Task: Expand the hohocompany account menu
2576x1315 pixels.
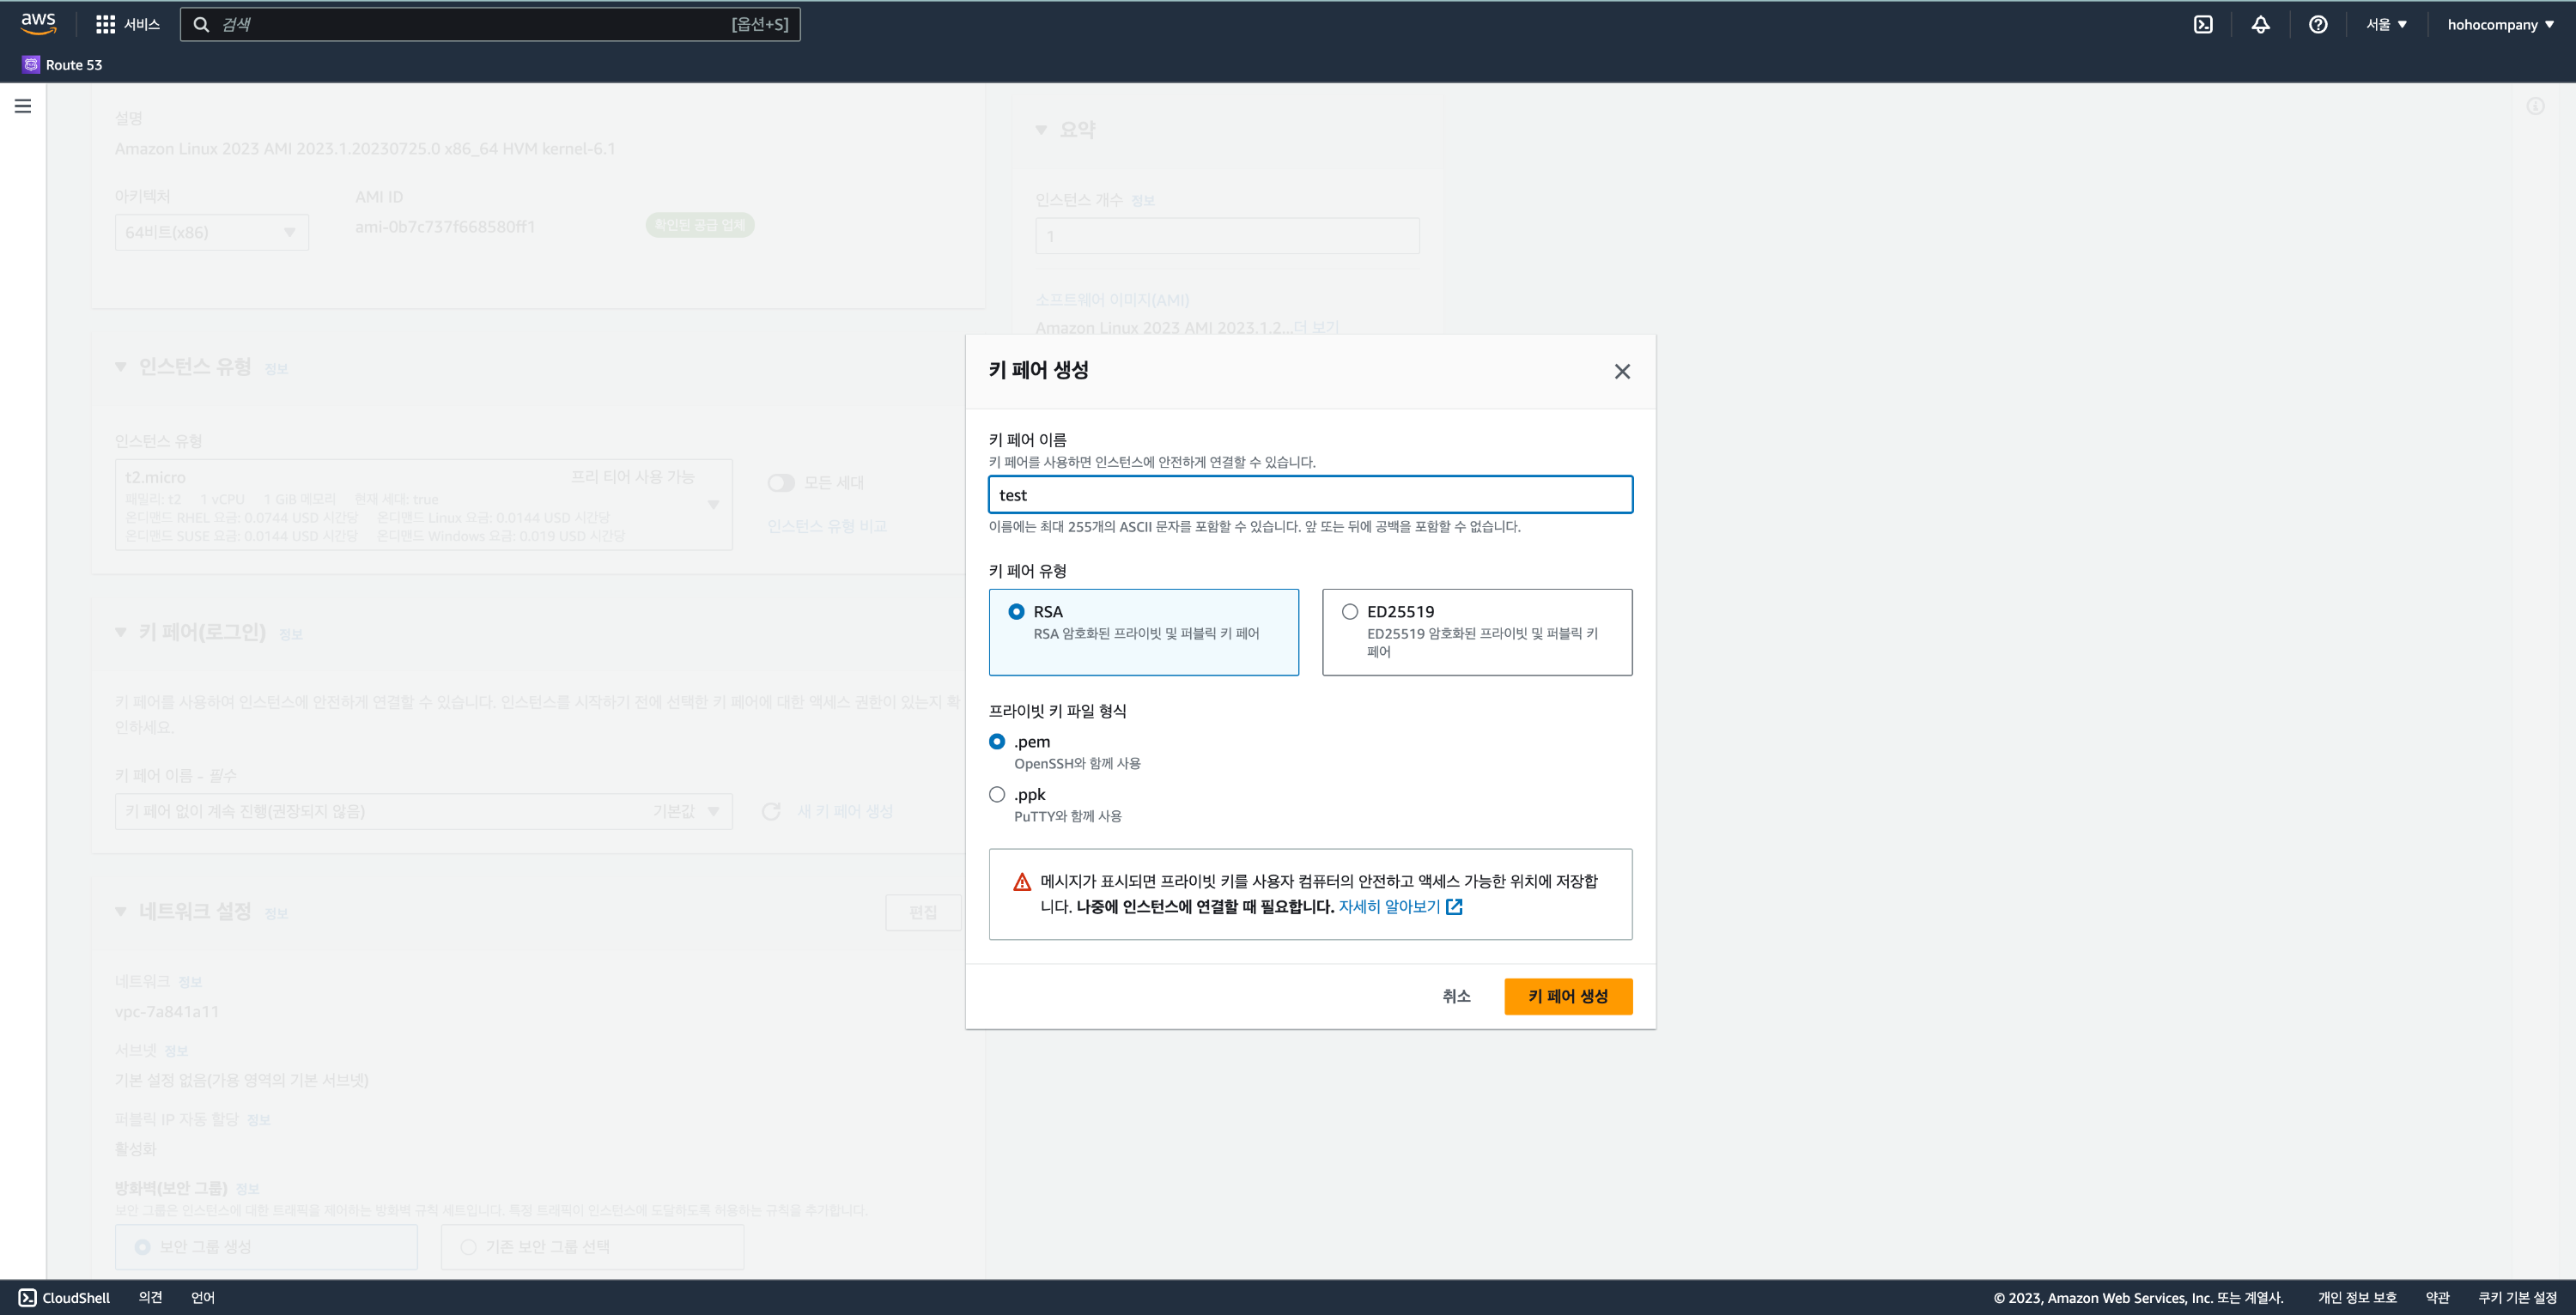Action: click(2499, 24)
